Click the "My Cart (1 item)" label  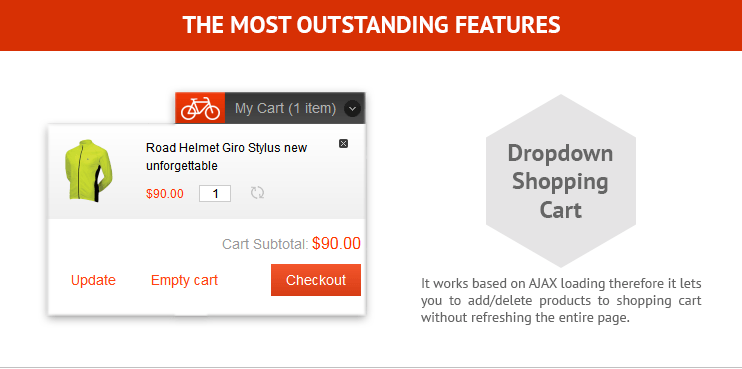(x=285, y=109)
